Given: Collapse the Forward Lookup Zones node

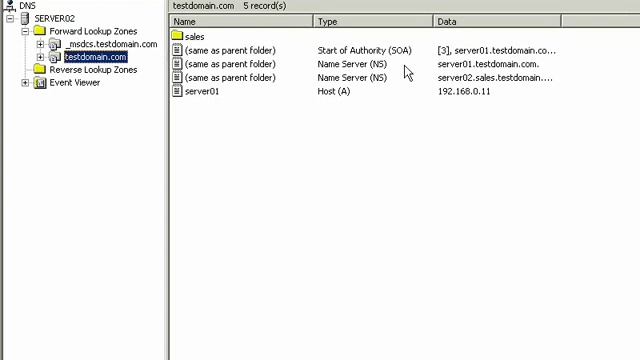Looking at the screenshot, I should [x=25, y=31].
